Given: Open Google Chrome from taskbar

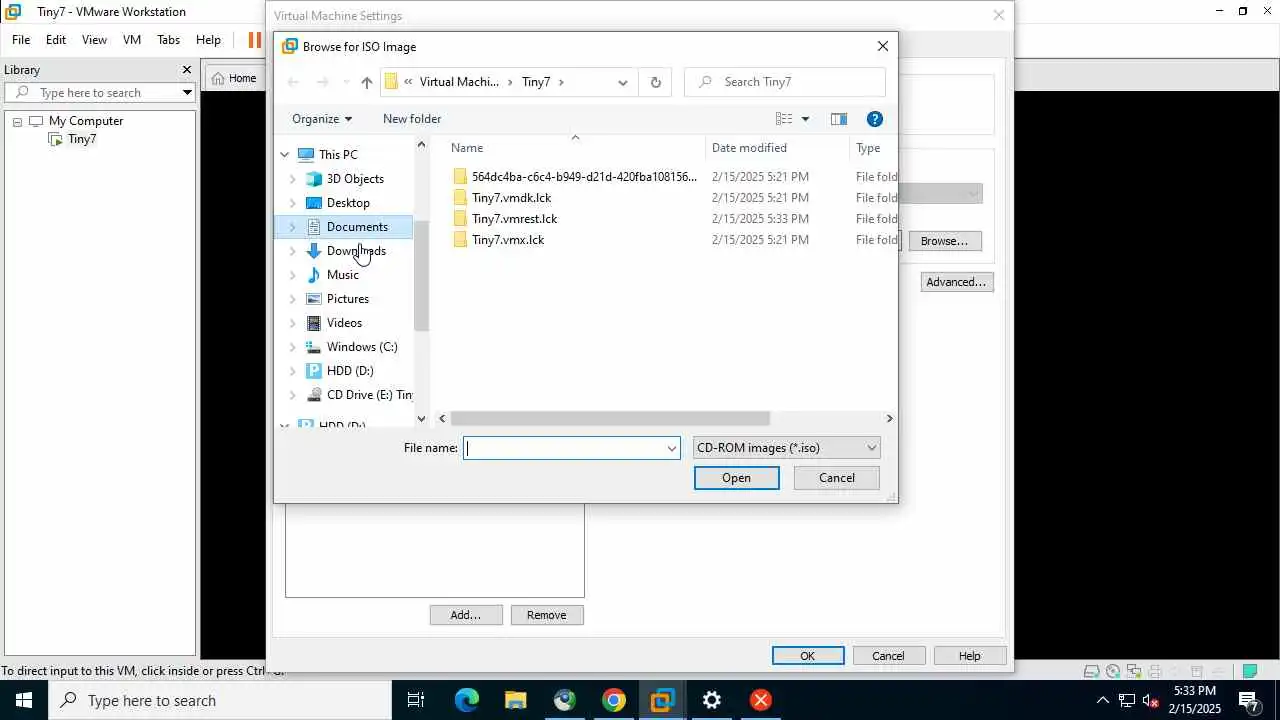Looking at the screenshot, I should (614, 700).
